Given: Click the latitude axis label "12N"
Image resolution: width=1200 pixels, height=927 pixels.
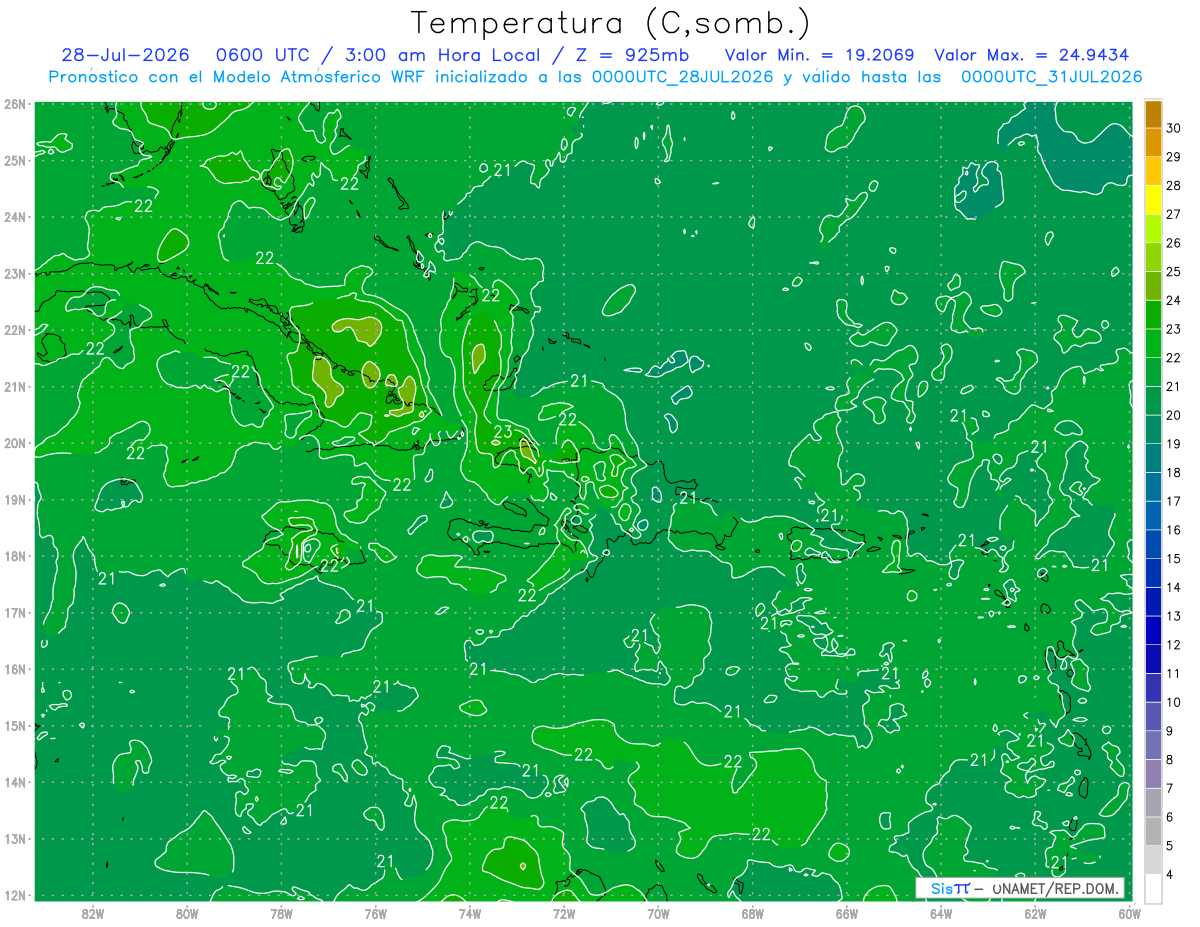Looking at the screenshot, I should [14, 895].
